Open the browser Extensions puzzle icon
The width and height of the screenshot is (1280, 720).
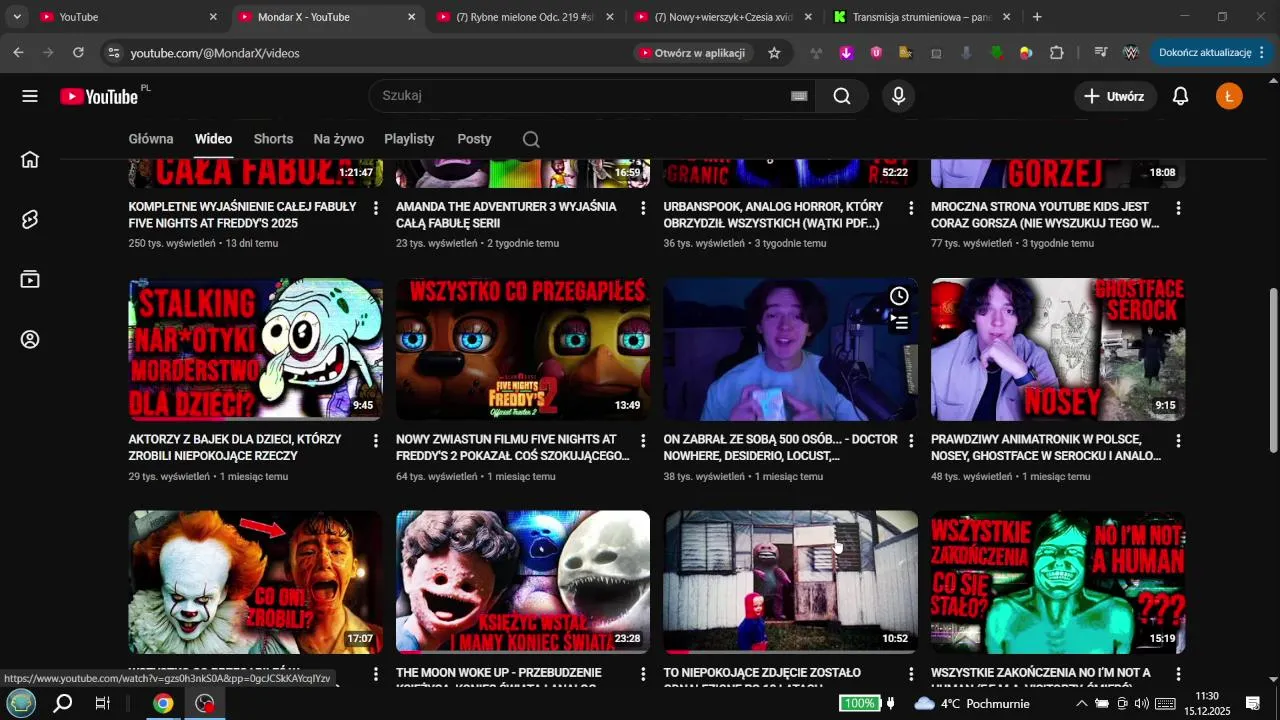point(1057,53)
